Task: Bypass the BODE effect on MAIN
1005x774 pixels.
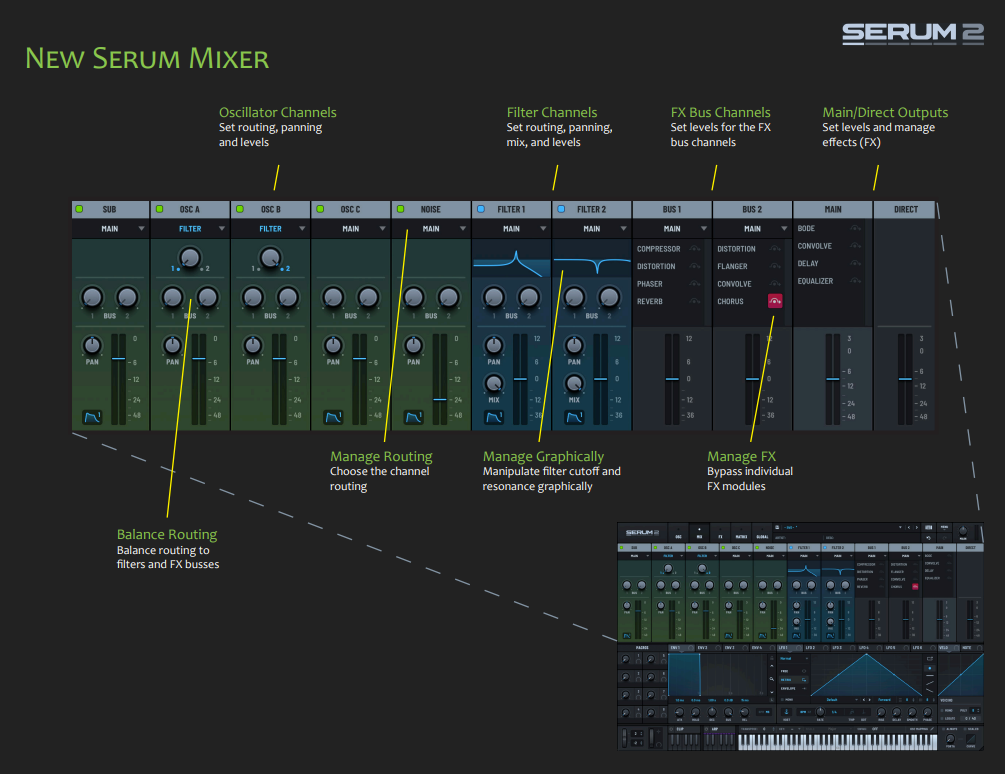Action: pyautogui.click(x=855, y=228)
